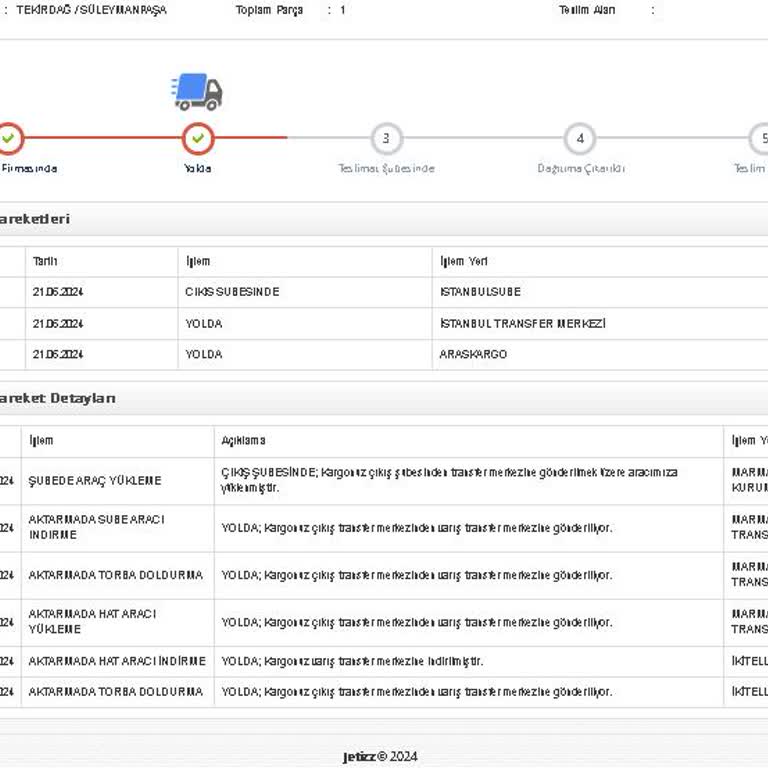Image resolution: width=768 pixels, height=768 pixels.
Task: Click the Açıklama column header
Action: [243, 440]
